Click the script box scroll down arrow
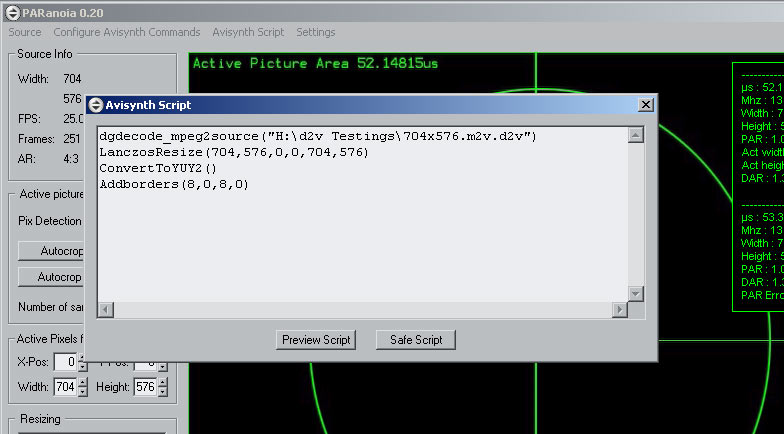The image size is (784, 434). point(636,294)
